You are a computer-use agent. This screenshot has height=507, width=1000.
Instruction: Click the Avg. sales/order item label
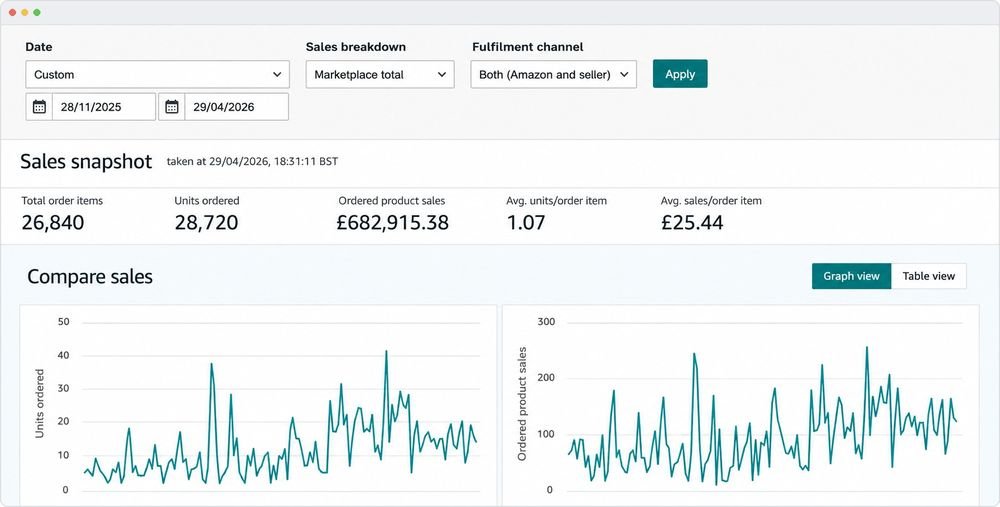tap(711, 200)
